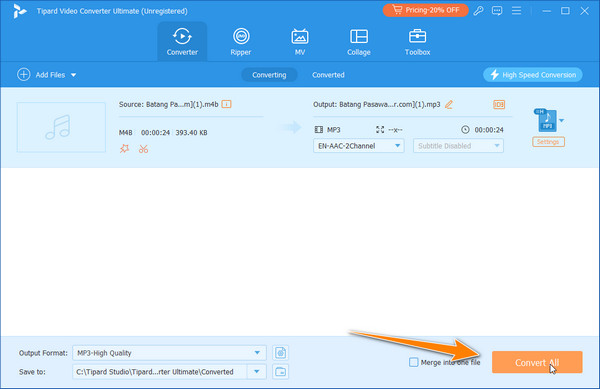Click the Convert All button

537,362
